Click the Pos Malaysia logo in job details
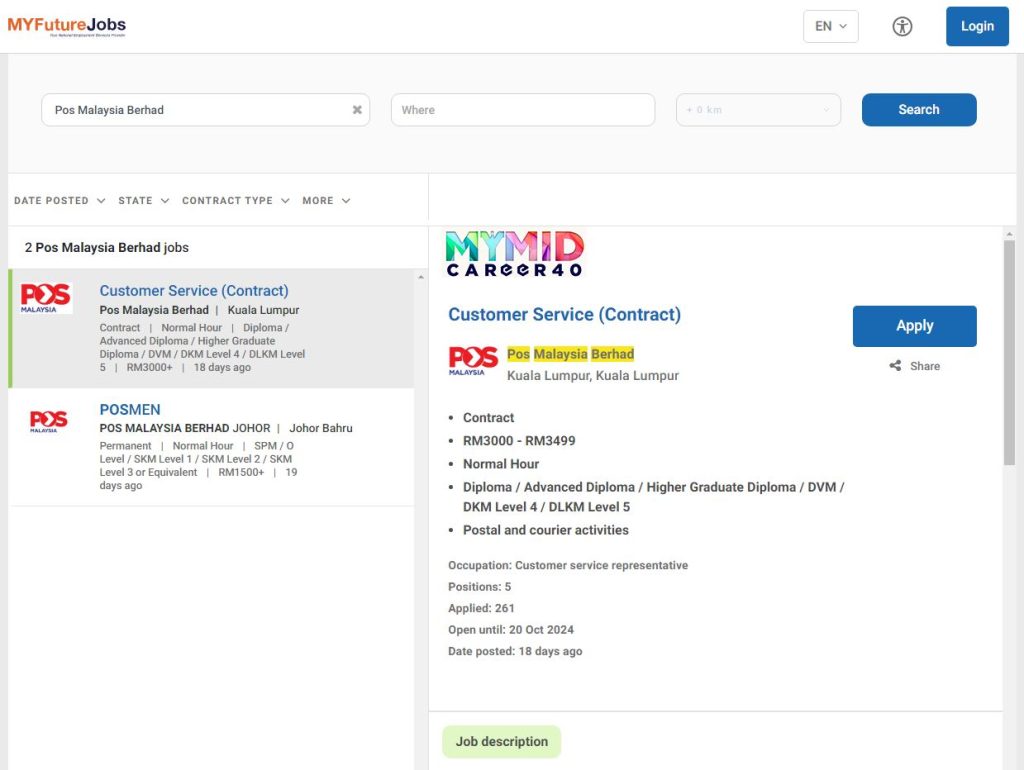Image resolution: width=1024 pixels, height=770 pixels. (x=473, y=361)
